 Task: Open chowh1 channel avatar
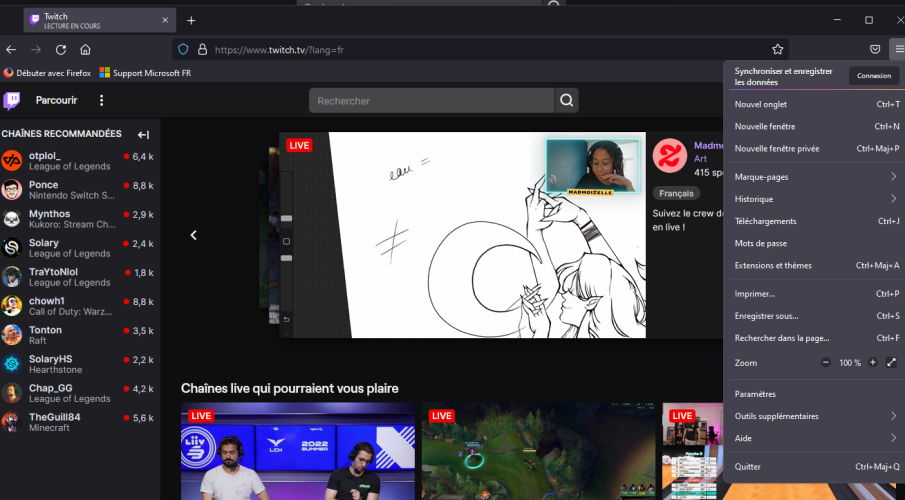[x=12, y=306]
